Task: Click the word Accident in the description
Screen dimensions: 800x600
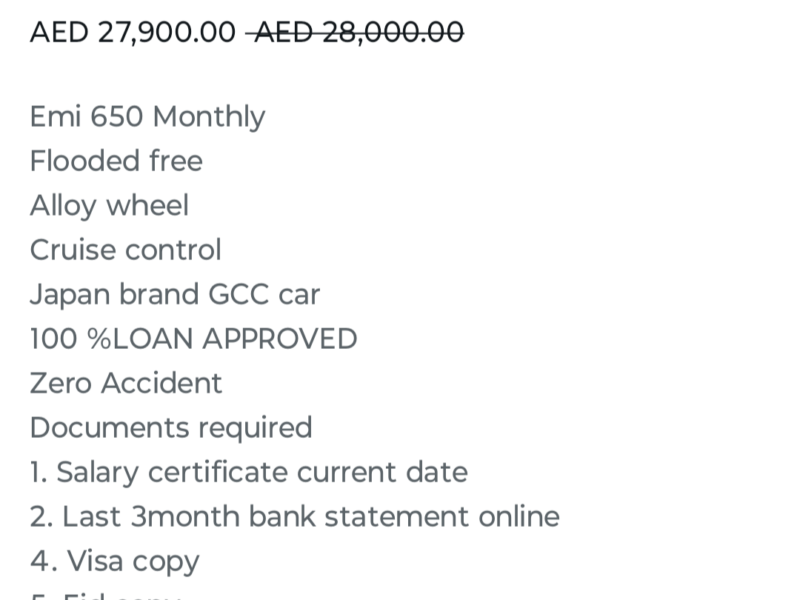Action: coord(162,383)
